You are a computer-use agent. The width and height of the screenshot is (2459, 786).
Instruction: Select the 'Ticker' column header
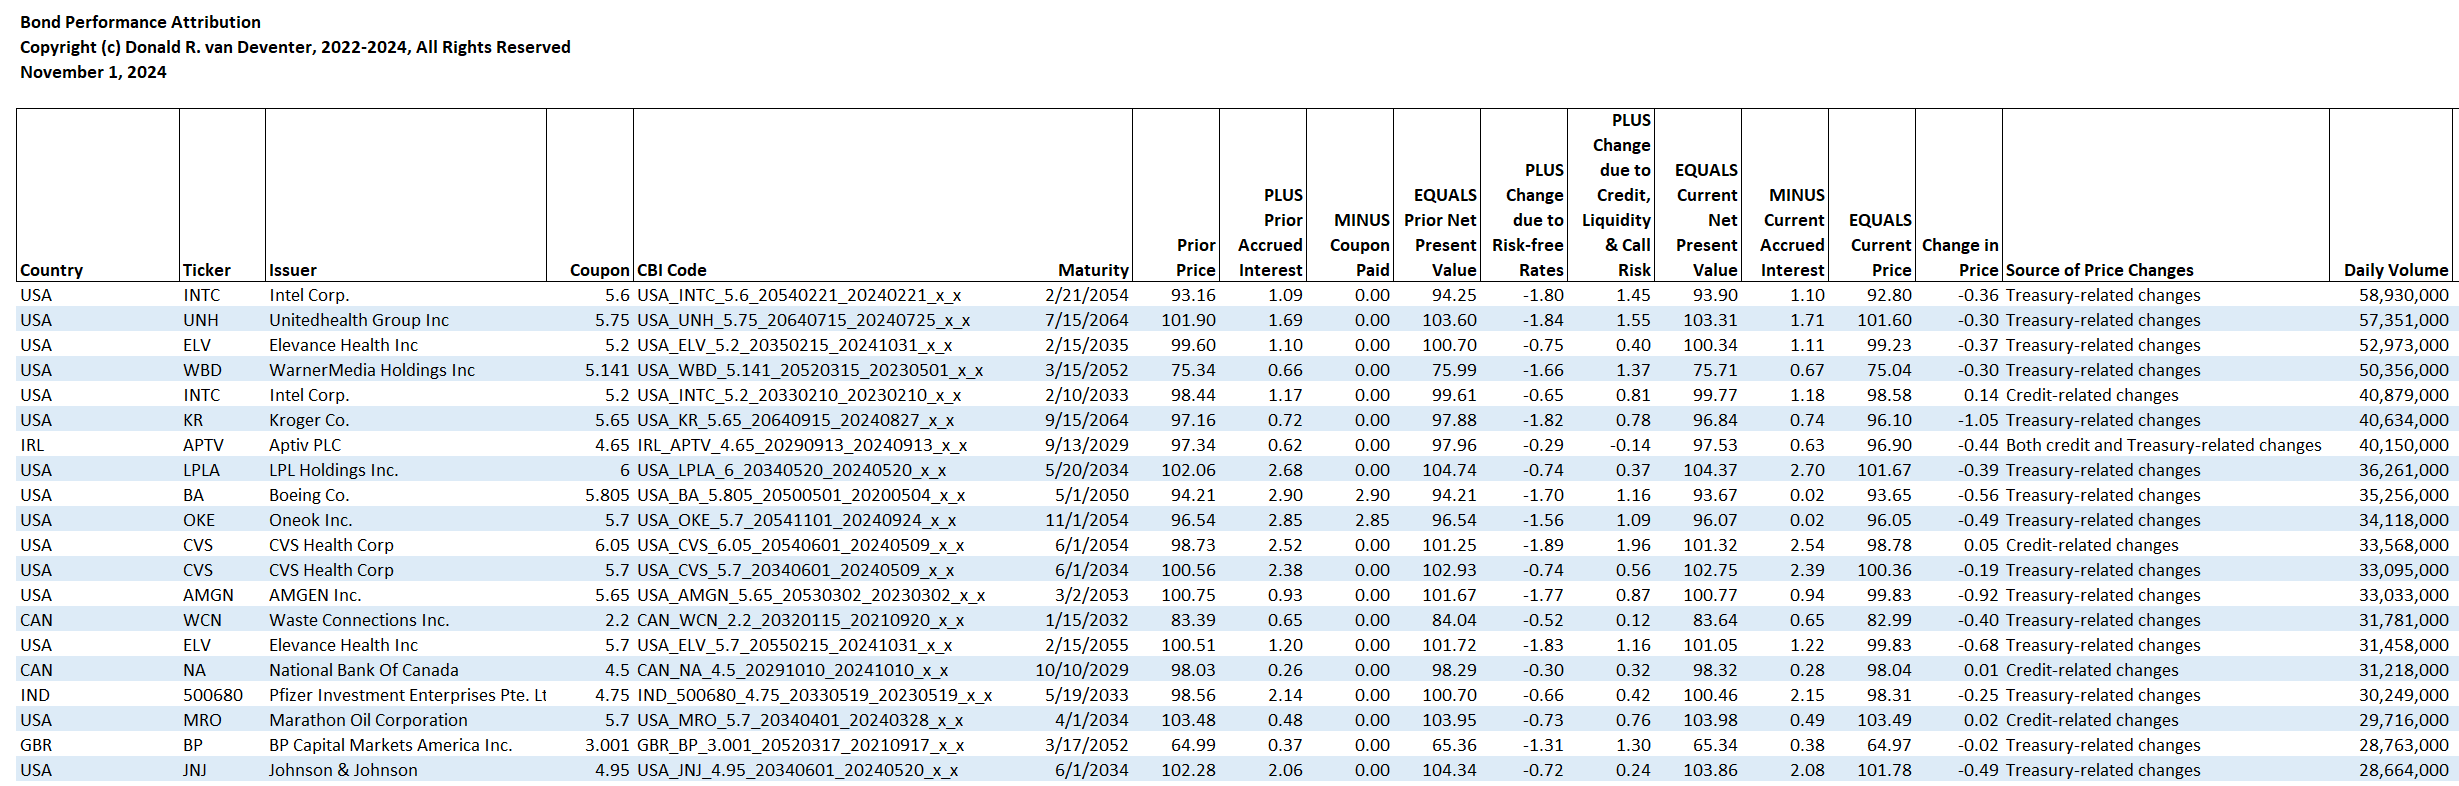pyautogui.click(x=207, y=270)
